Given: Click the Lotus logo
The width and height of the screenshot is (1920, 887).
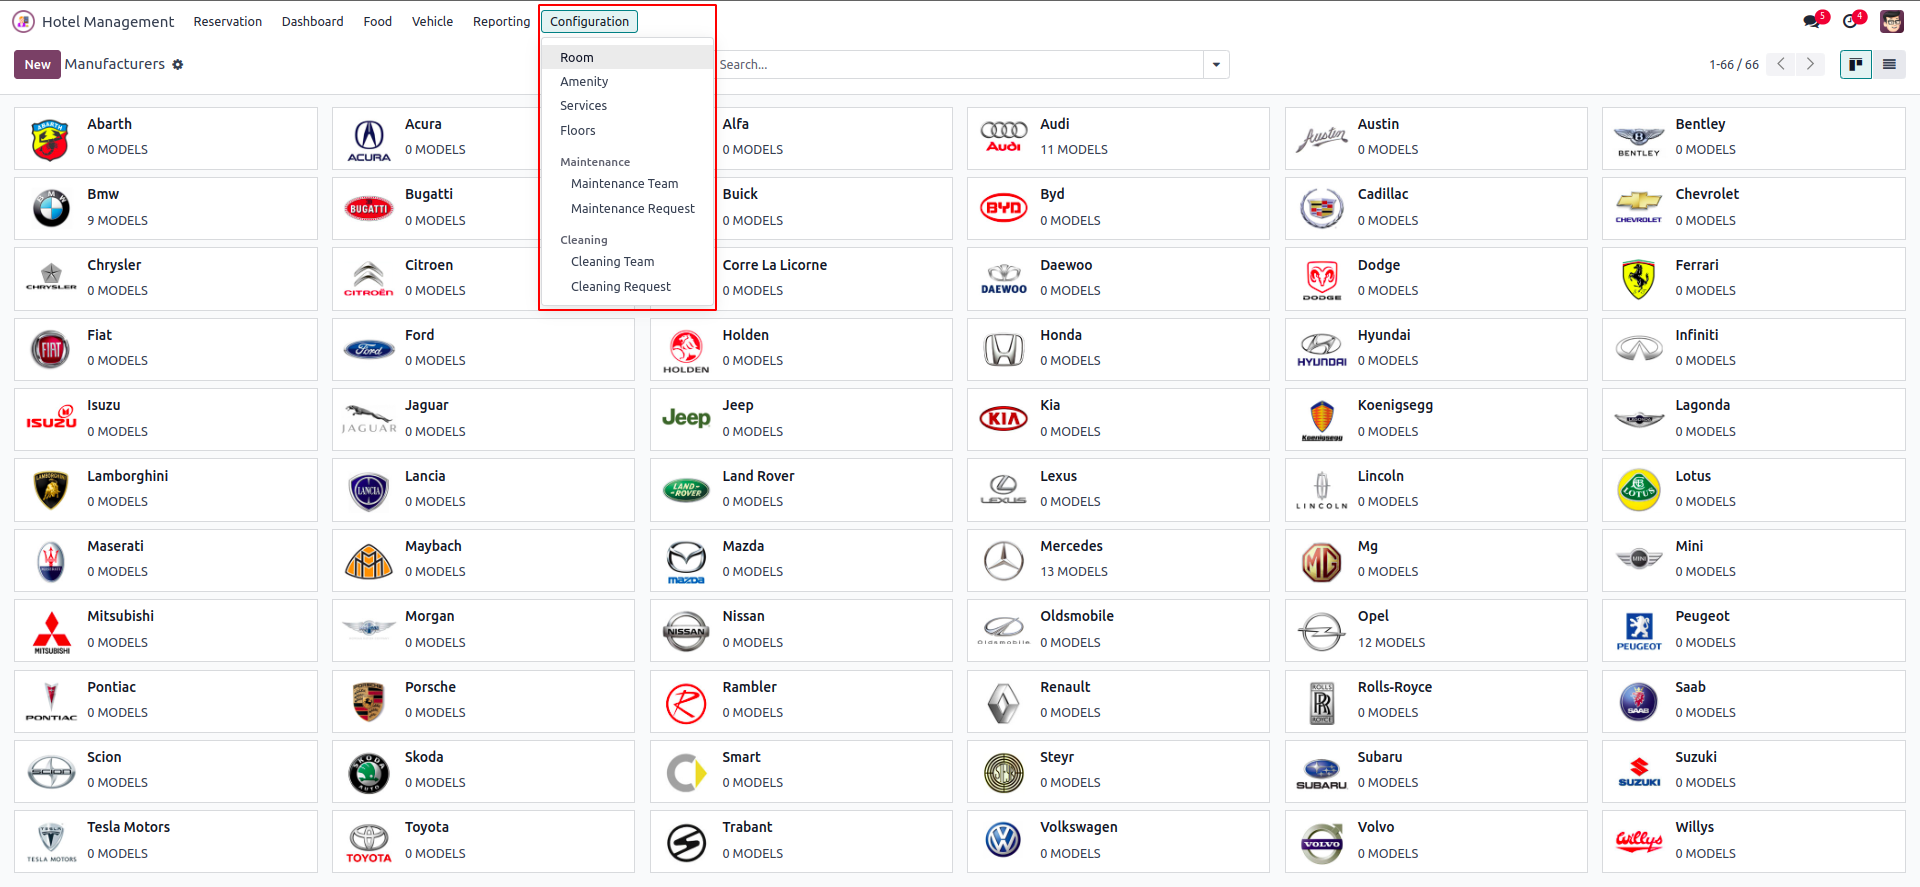Looking at the screenshot, I should point(1639,491).
